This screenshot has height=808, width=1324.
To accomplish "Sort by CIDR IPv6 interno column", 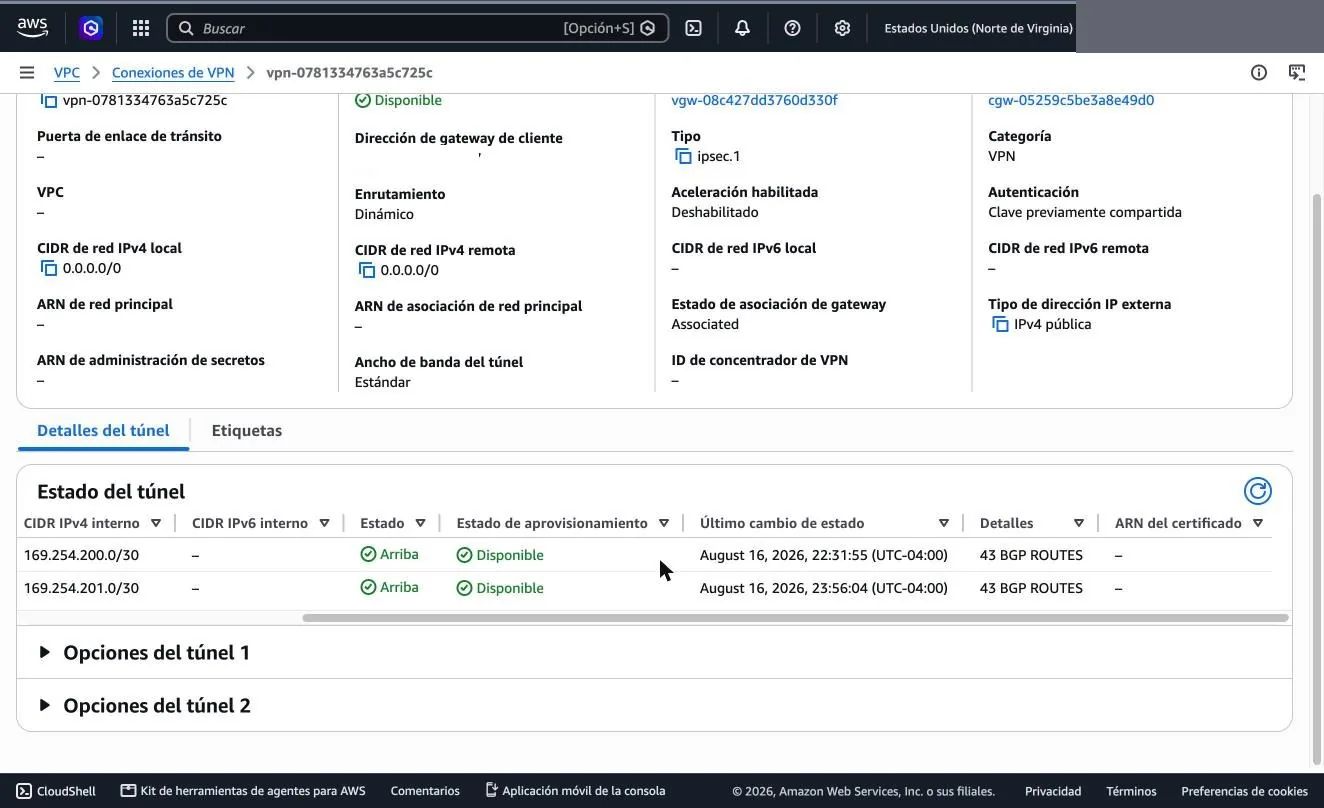I will point(324,523).
